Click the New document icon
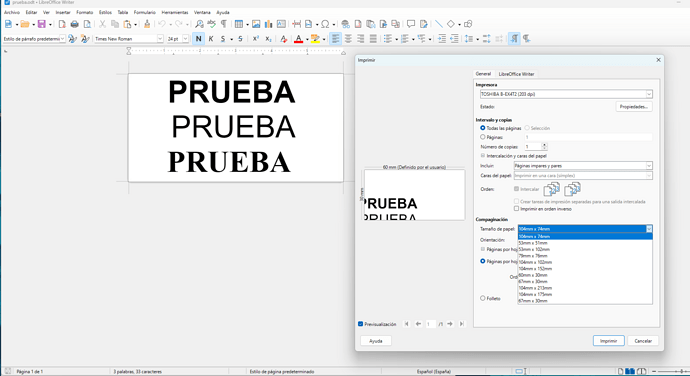The width and height of the screenshot is (690, 376). [8, 24]
